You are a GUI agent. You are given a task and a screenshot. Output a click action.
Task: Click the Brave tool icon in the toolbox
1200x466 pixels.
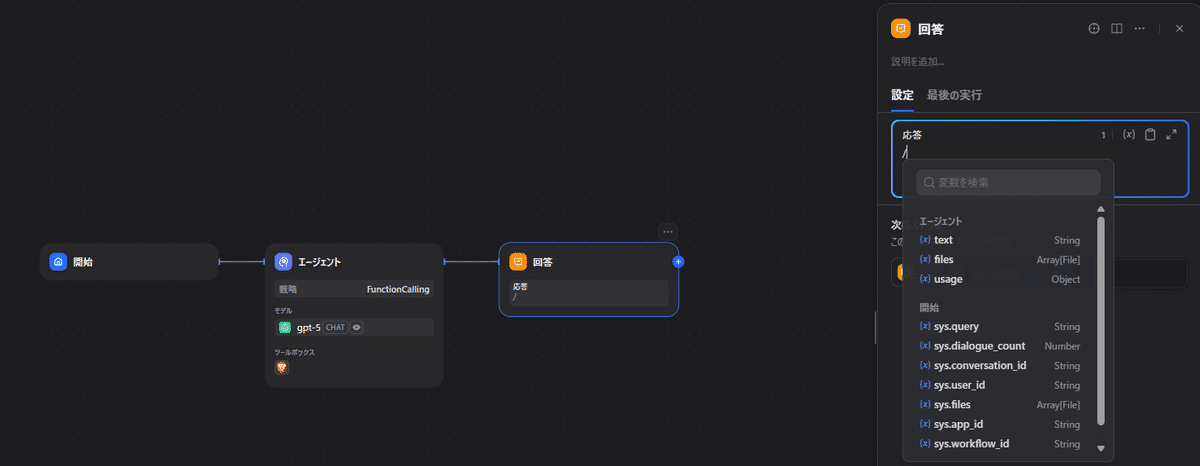pyautogui.click(x=282, y=368)
